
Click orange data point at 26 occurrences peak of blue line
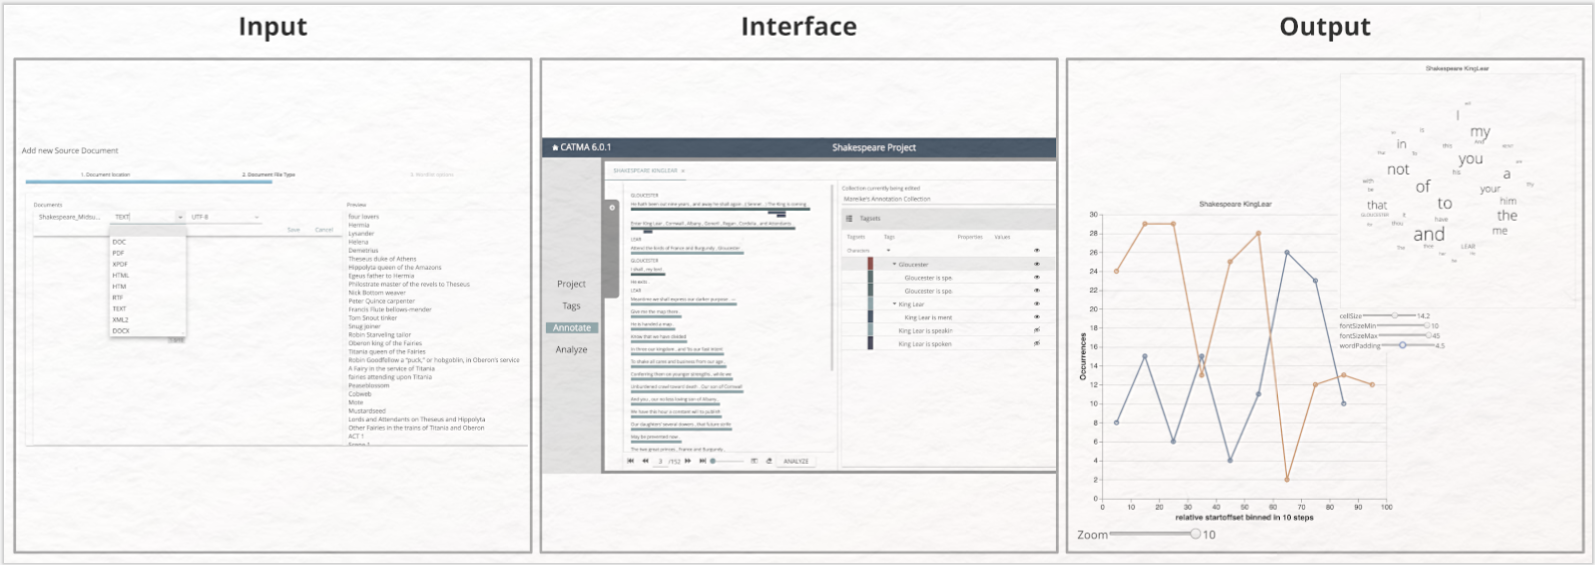[1287, 252]
